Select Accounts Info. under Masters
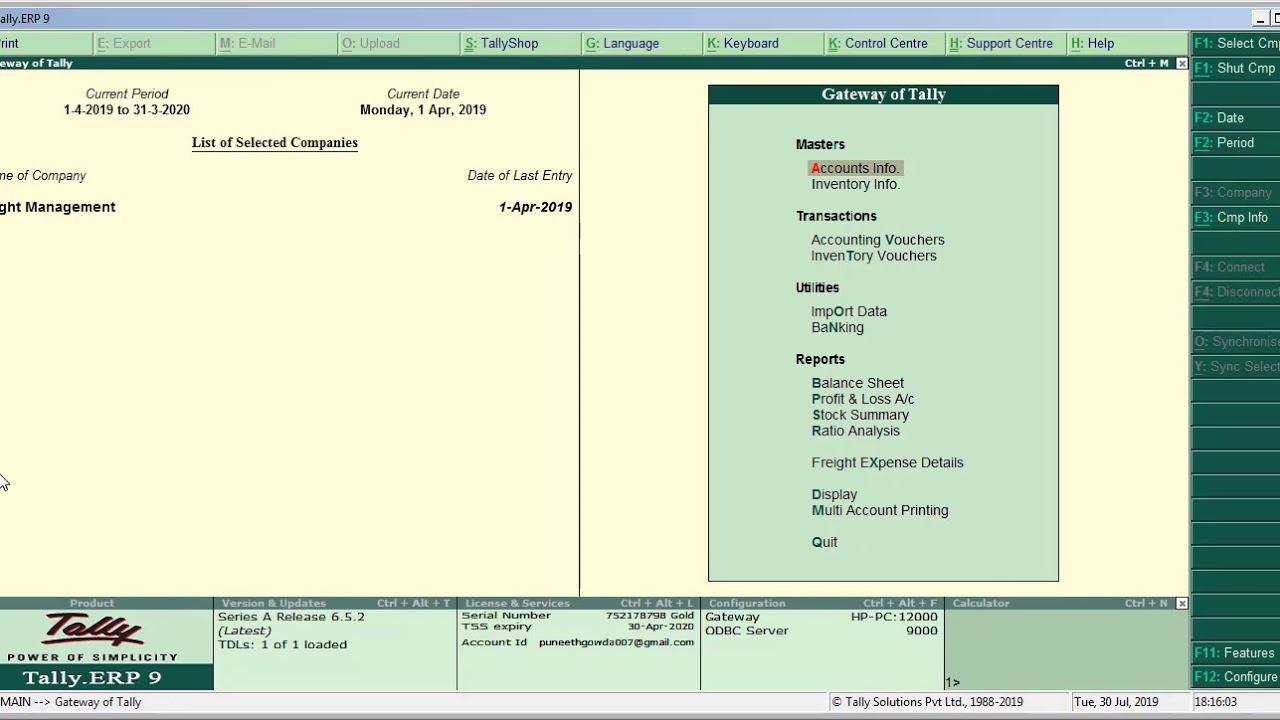The width and height of the screenshot is (1280, 720). click(x=855, y=168)
